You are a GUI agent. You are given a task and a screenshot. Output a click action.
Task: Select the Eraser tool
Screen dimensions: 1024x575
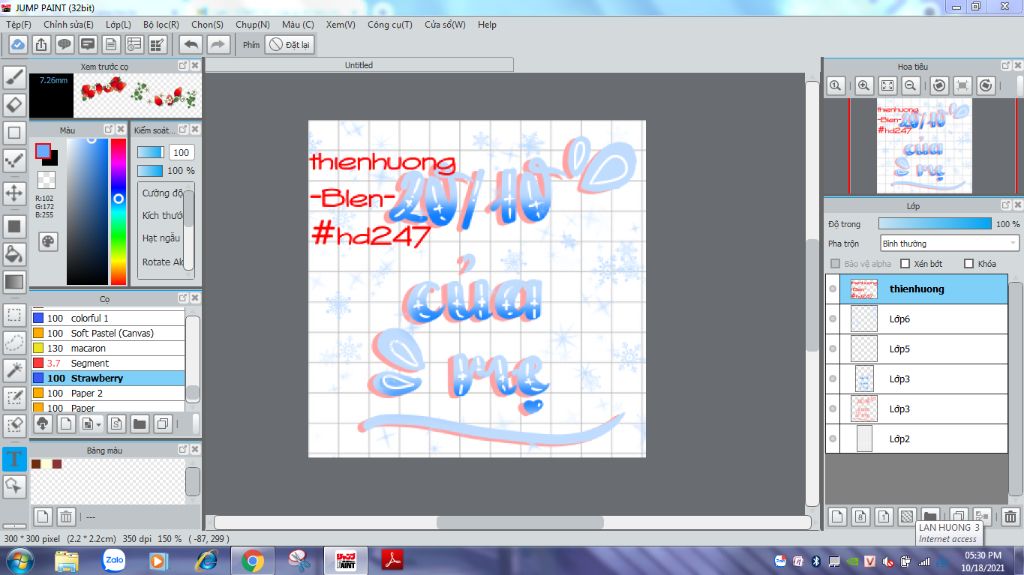pyautogui.click(x=14, y=105)
